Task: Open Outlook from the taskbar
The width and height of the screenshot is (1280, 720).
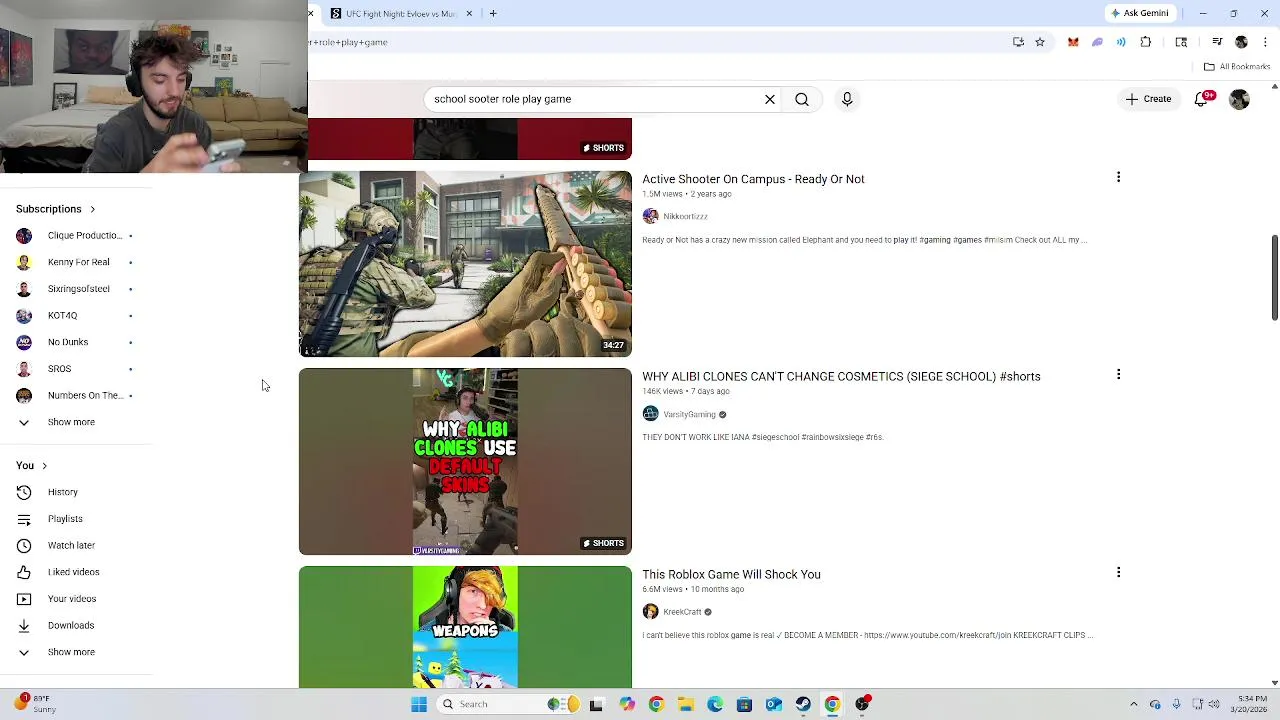Action: (x=774, y=704)
